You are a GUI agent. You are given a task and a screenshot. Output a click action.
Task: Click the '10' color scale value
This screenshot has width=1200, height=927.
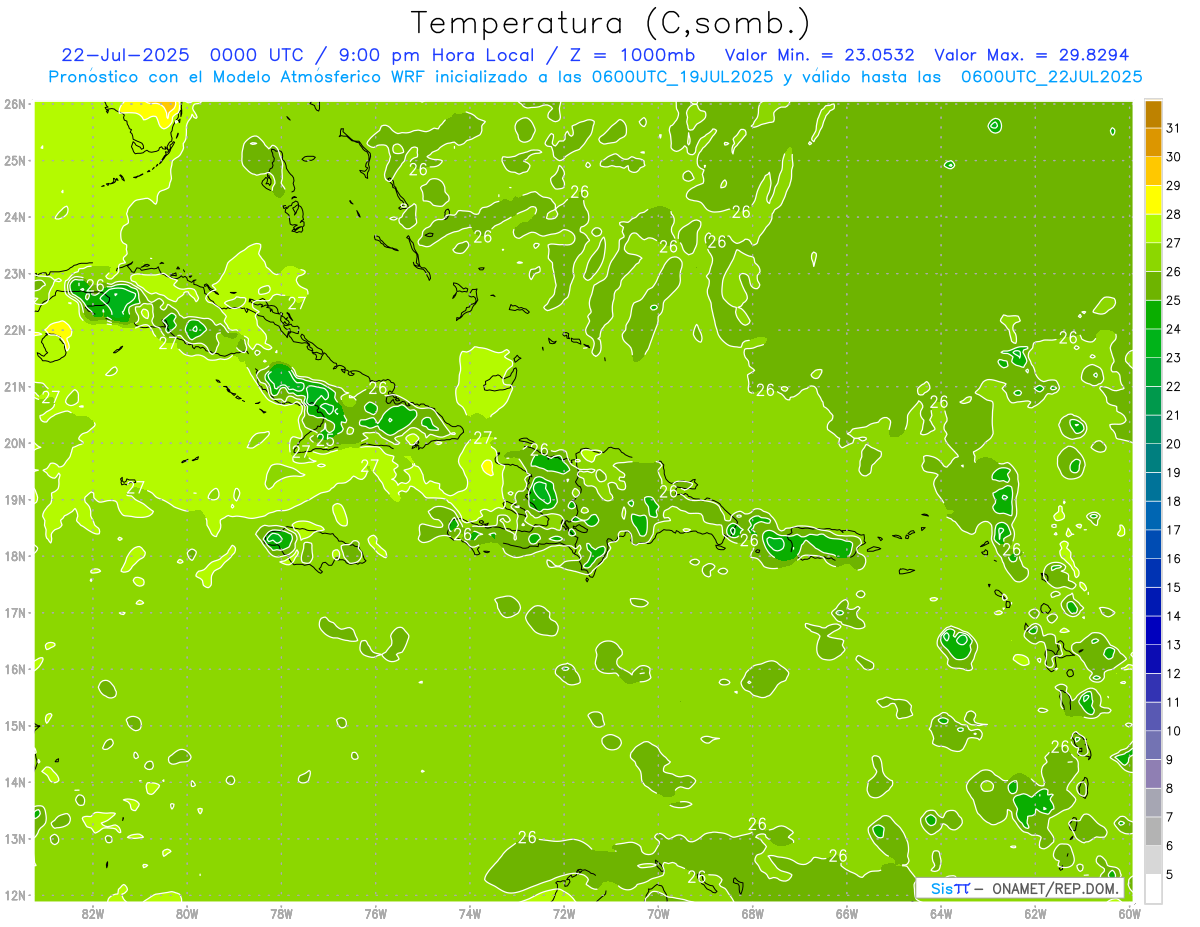pyautogui.click(x=1174, y=731)
